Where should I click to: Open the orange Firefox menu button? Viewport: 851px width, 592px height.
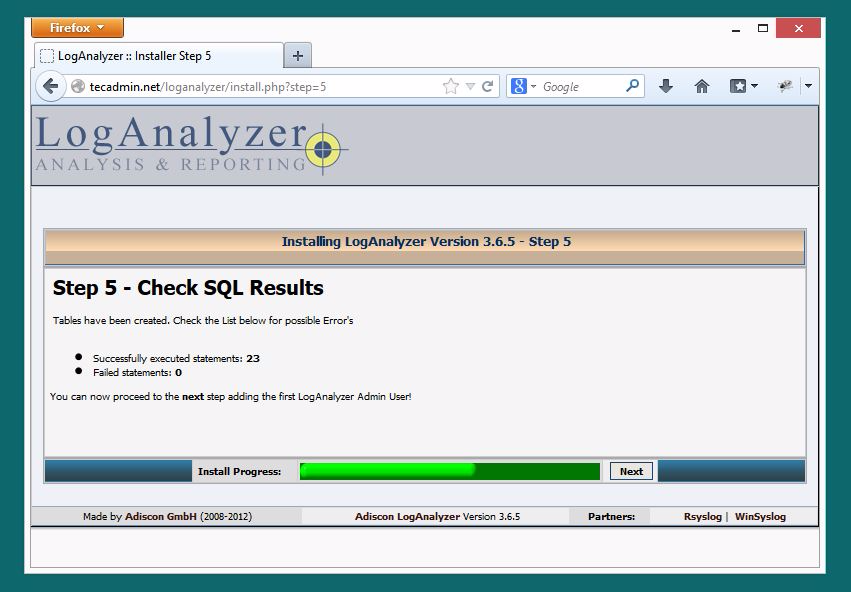point(77,28)
